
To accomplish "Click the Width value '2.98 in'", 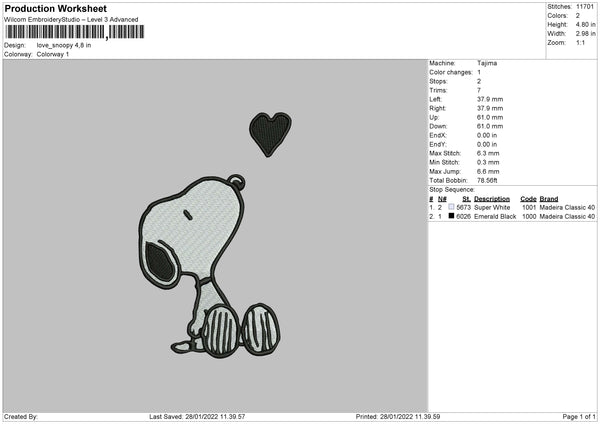I will [585, 34].
